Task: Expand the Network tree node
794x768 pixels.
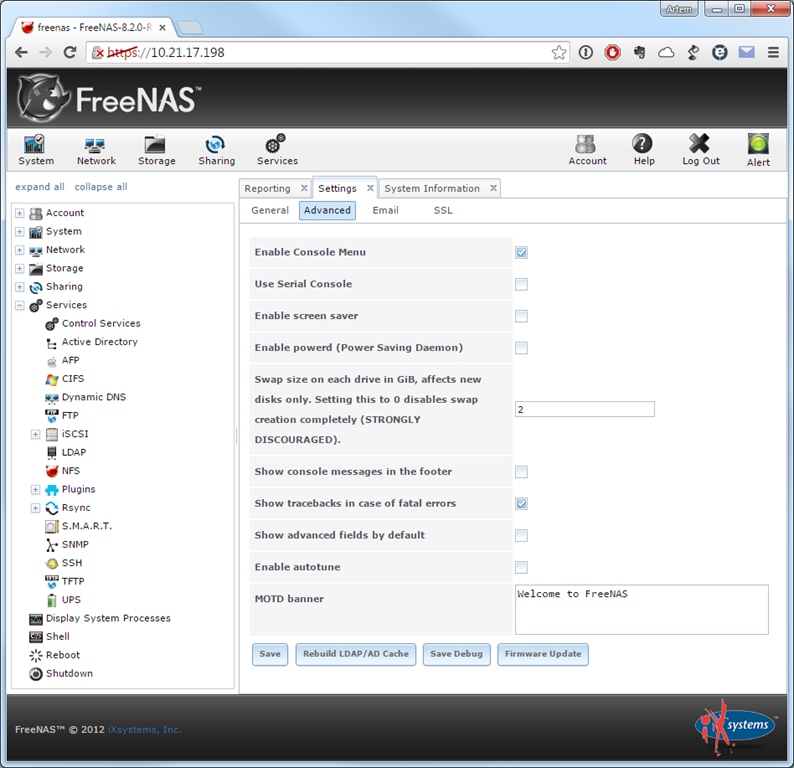Action: coord(19,250)
